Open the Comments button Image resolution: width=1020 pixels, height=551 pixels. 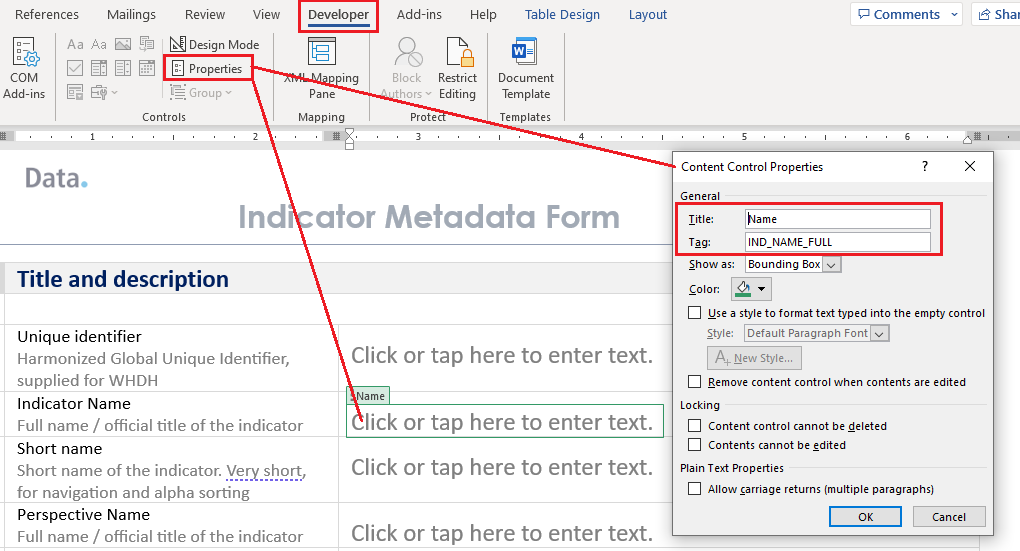pos(899,14)
